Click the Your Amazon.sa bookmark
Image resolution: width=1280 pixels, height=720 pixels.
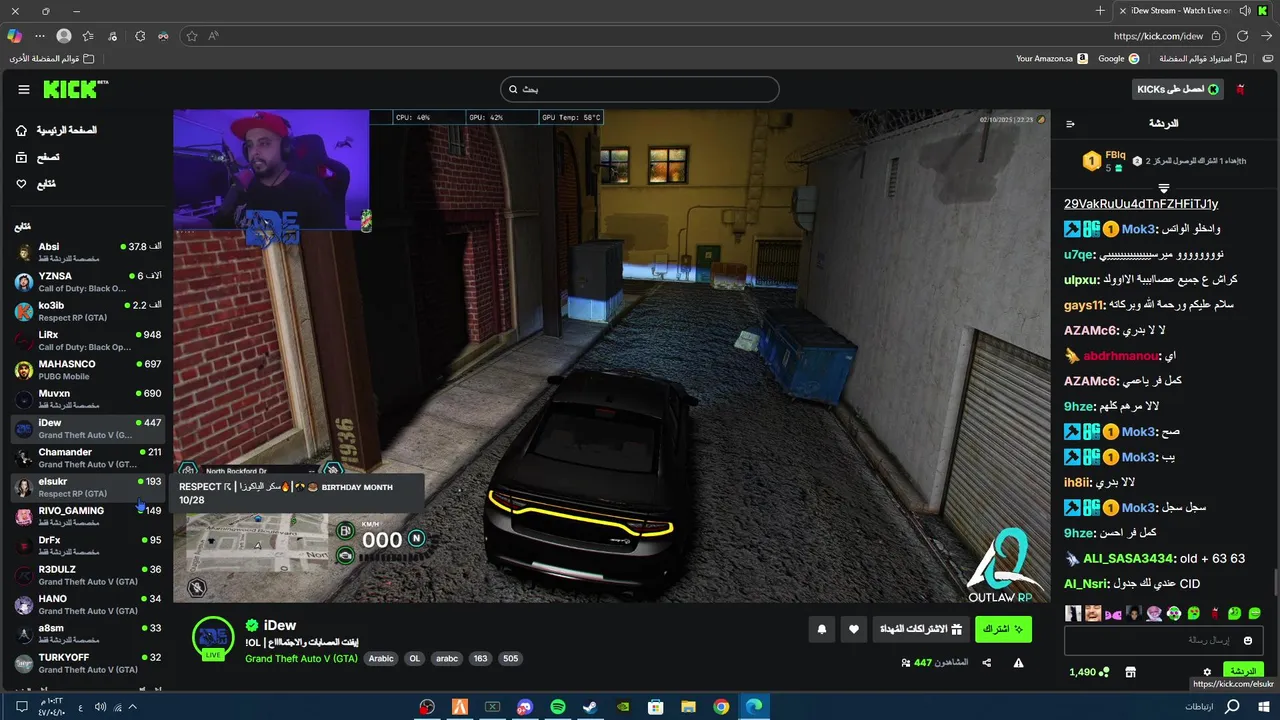tap(1052, 59)
